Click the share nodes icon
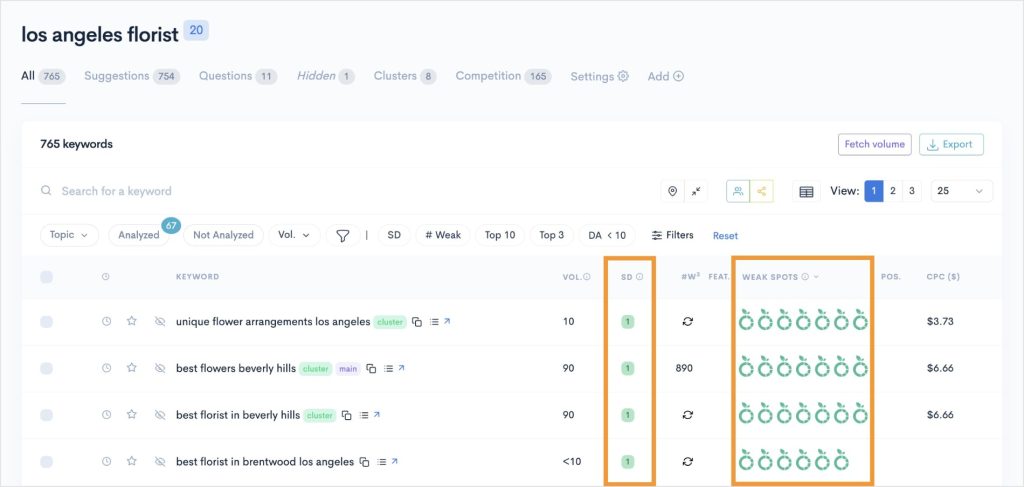The height and width of the screenshot is (487, 1024). pos(763,191)
